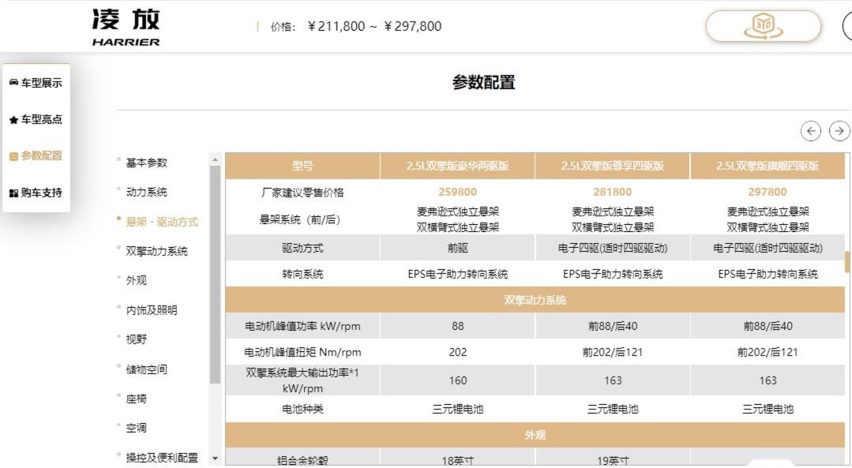Screen dimensions: 852x468
Task: Click the 驱动方式 row label
Action: click(x=303, y=248)
